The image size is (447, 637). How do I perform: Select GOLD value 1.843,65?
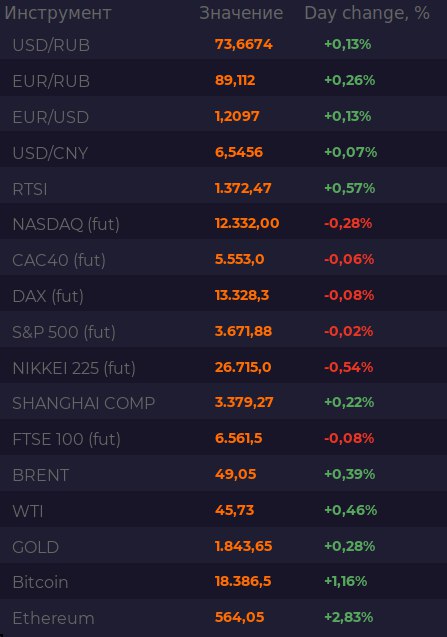pyautogui.click(x=243, y=546)
